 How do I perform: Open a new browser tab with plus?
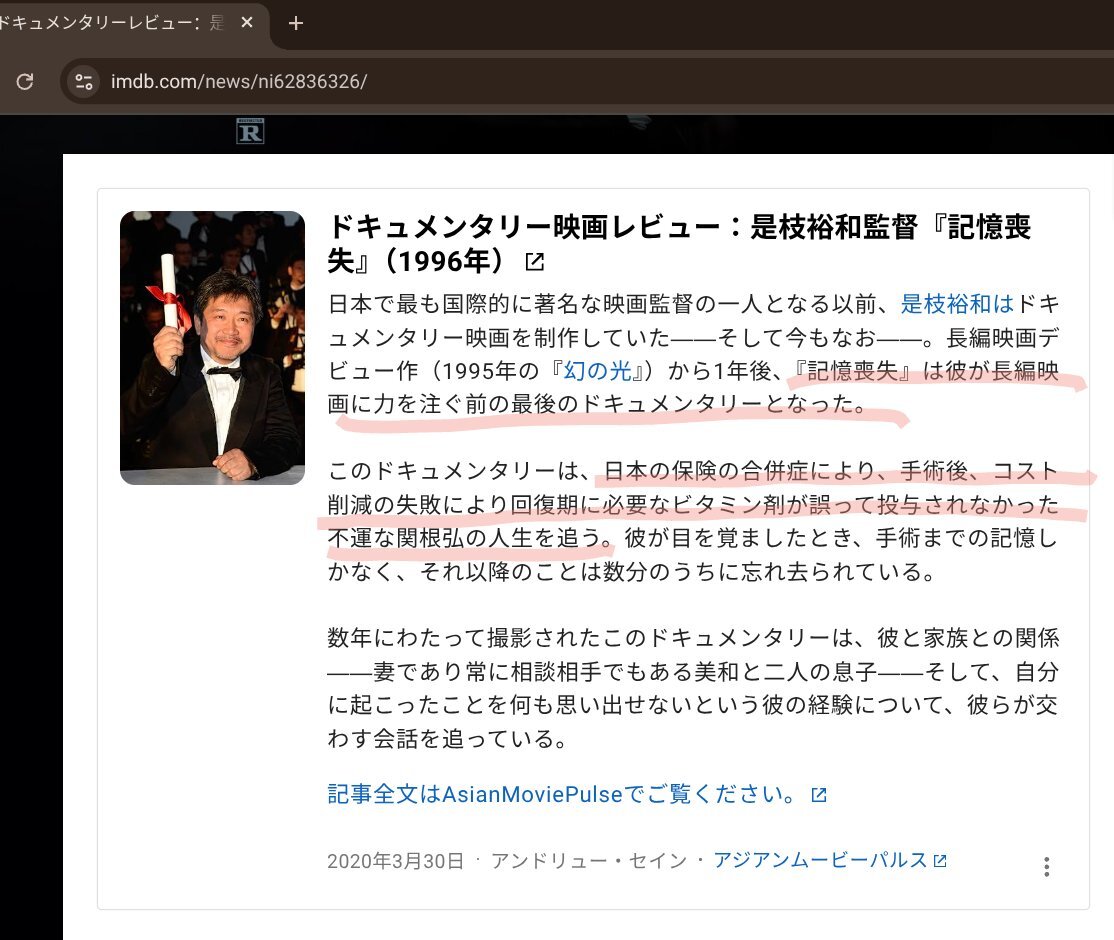[x=295, y=23]
